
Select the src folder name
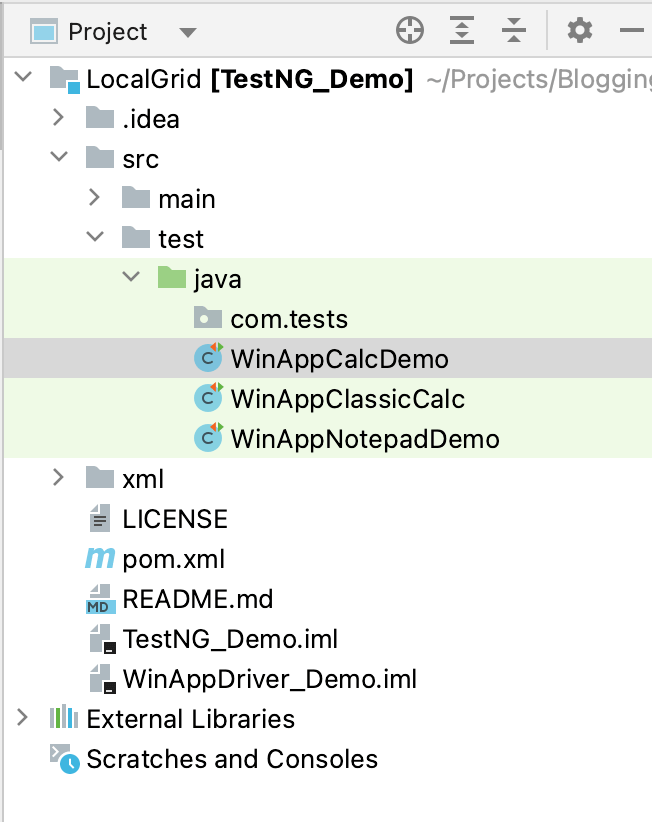pos(140,159)
